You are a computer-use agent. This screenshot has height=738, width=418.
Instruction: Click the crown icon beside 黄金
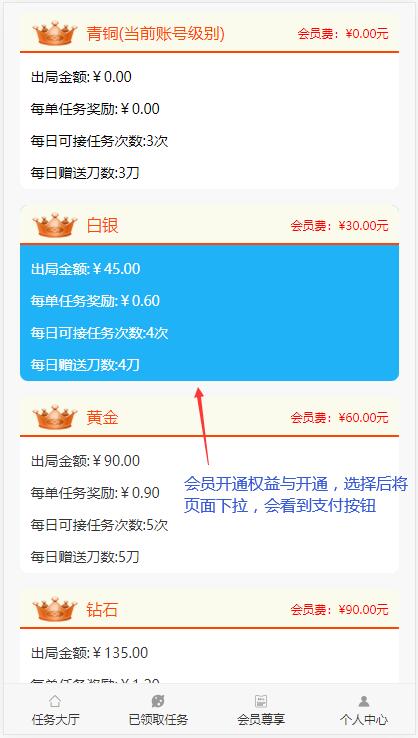pos(55,417)
